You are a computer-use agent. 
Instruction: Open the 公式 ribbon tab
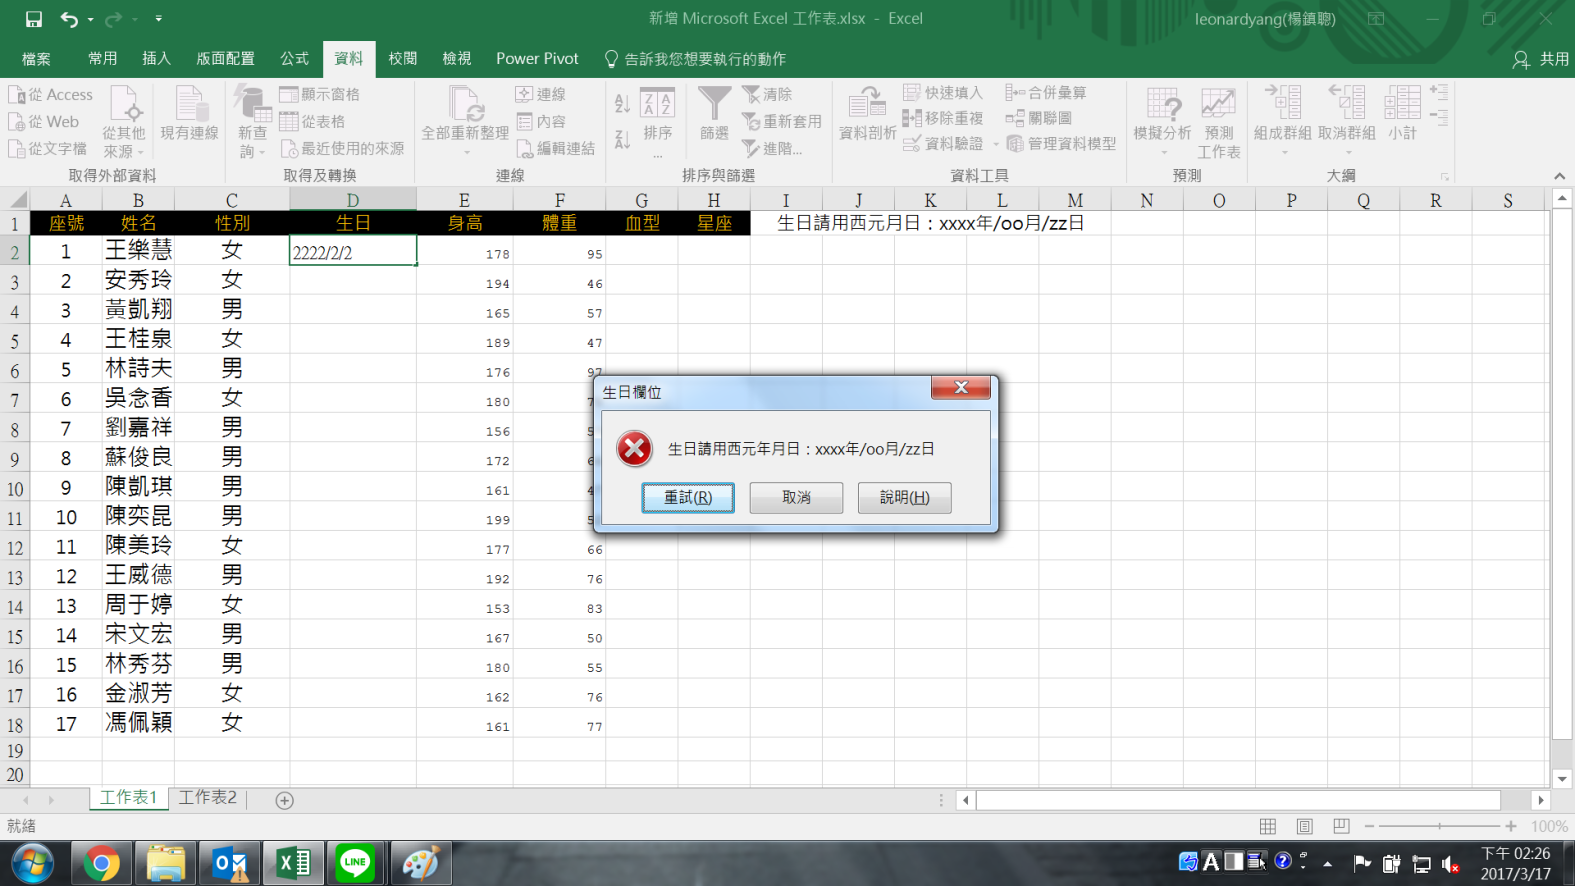click(x=294, y=59)
